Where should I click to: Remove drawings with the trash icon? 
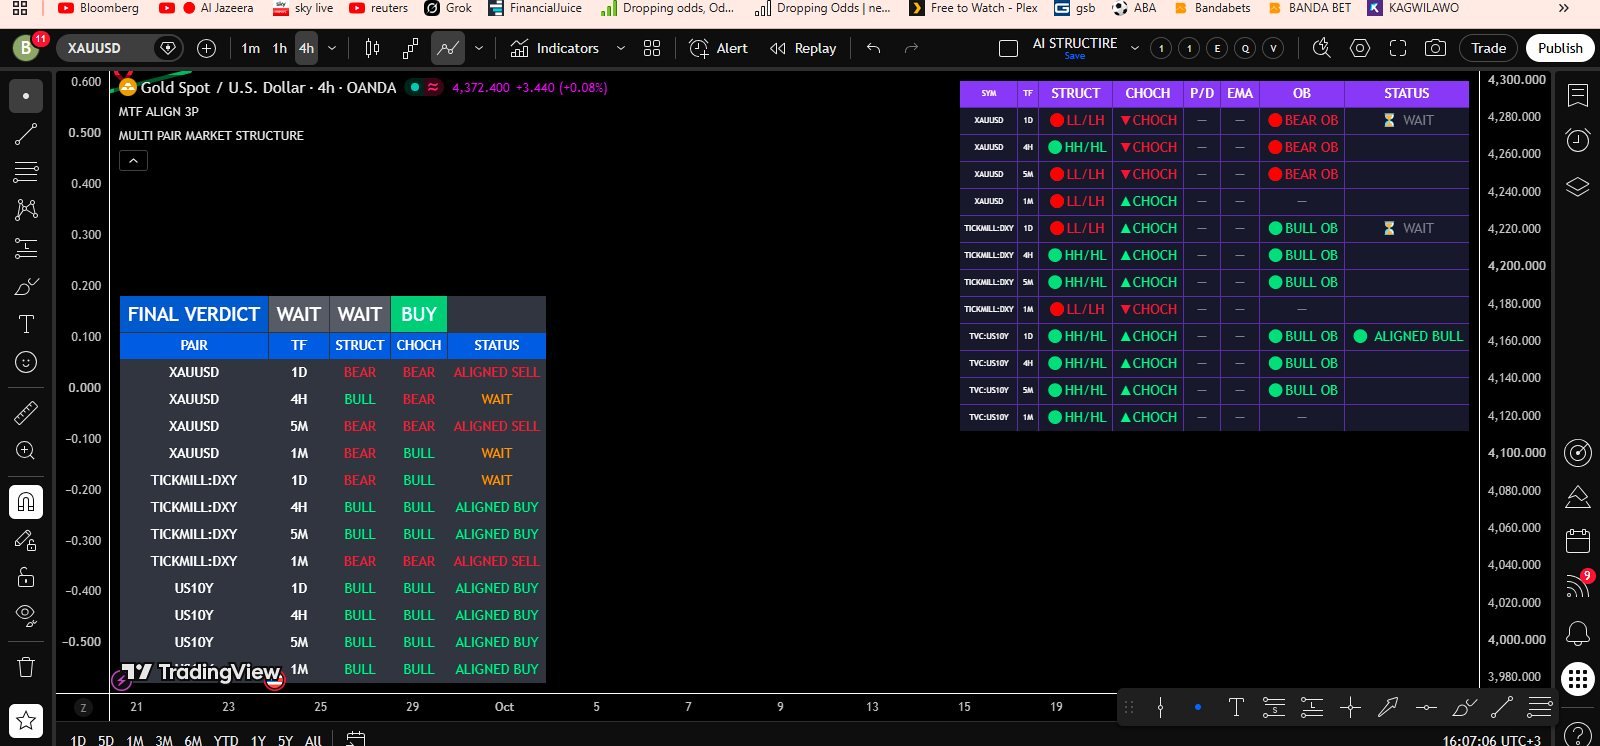coord(26,667)
